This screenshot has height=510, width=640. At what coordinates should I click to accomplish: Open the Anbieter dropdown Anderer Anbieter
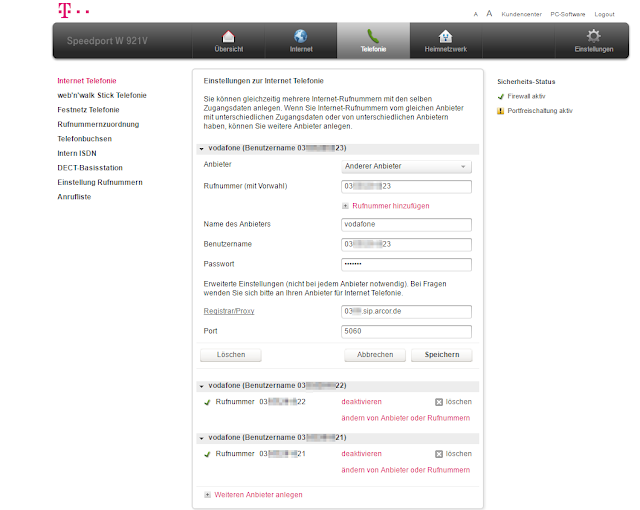tap(406, 166)
